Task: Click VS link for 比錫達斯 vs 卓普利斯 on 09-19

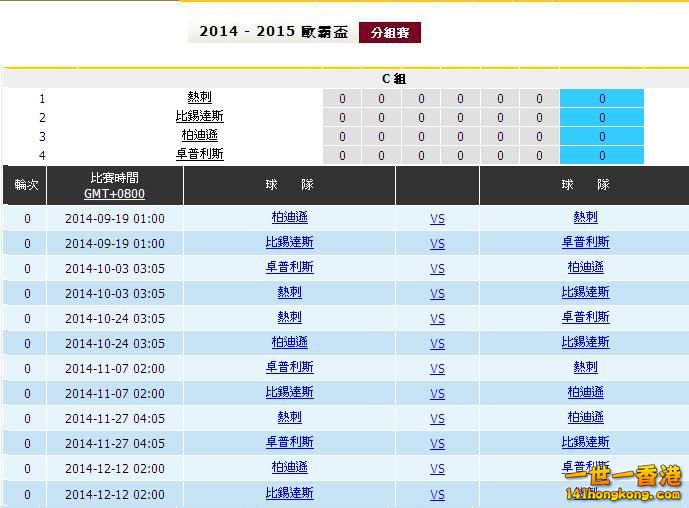Action: click(437, 244)
